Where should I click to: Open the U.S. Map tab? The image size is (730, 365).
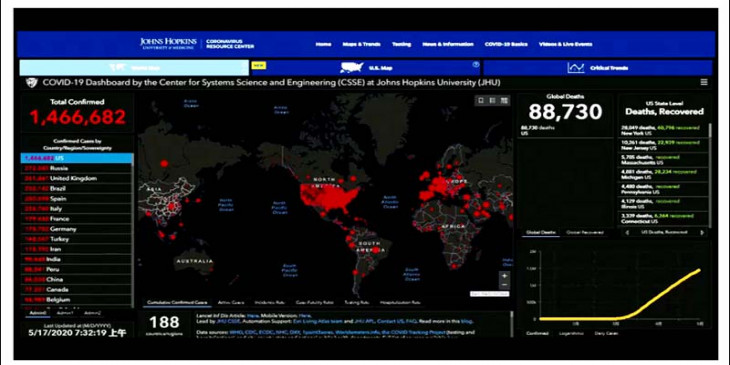pyautogui.click(x=365, y=68)
